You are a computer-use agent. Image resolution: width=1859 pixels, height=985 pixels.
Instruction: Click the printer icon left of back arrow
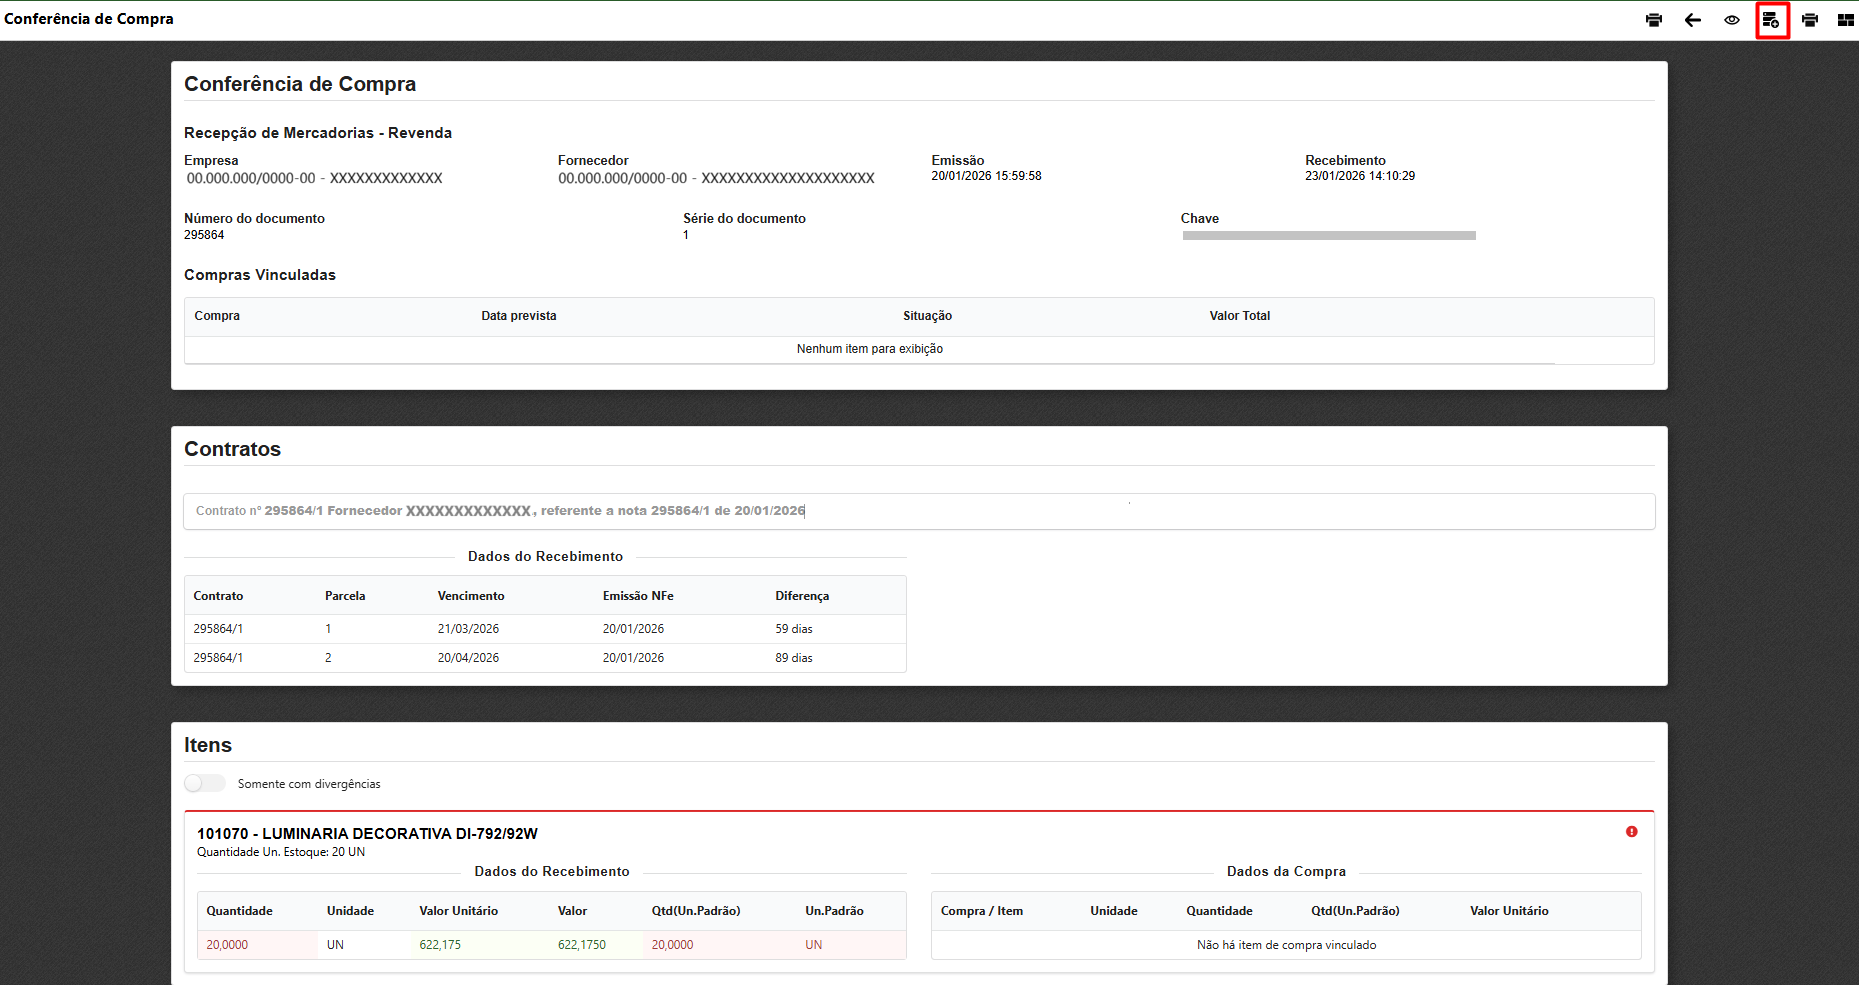[1654, 20]
